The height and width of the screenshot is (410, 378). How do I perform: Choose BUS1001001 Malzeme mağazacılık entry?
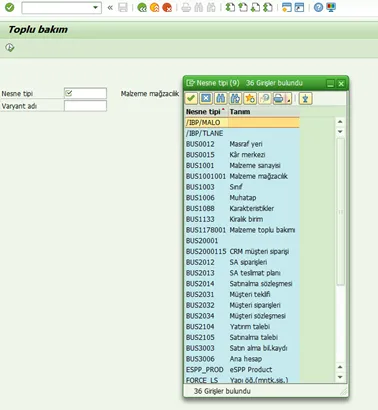point(242,176)
